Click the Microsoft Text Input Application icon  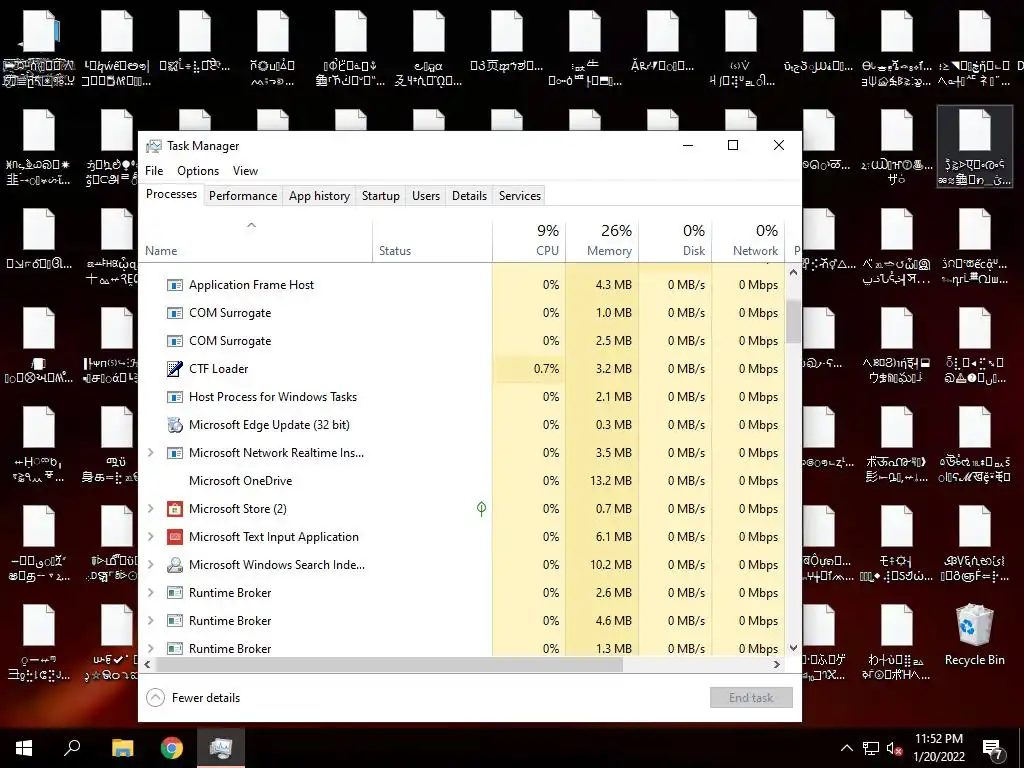174,537
